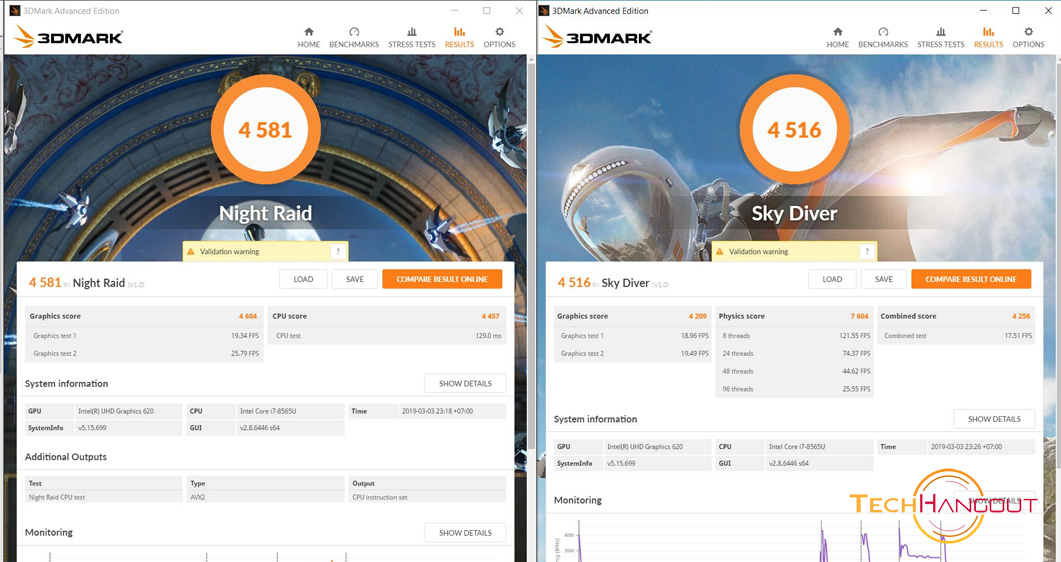
Task: Select Combined test 17.51 FPS row
Action: 955,335
